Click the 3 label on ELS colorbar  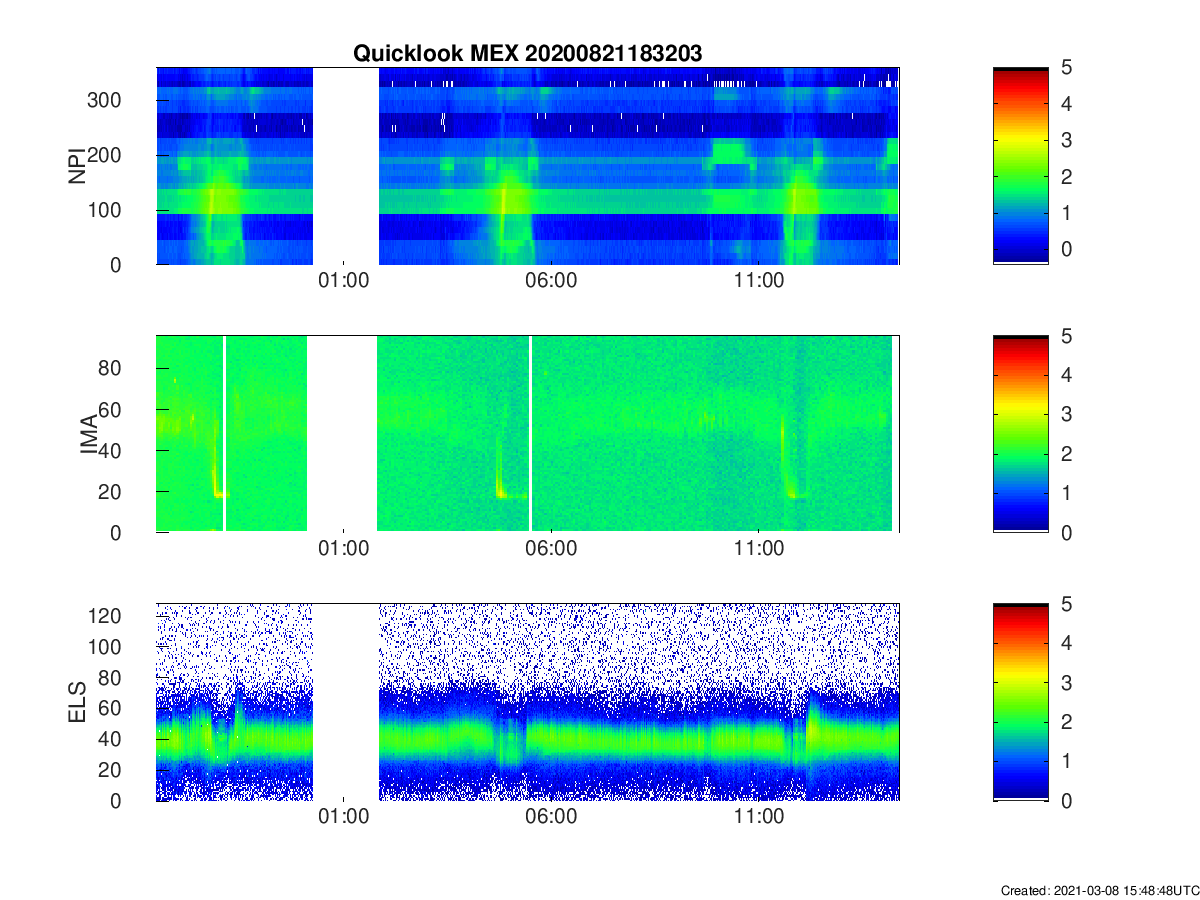coord(1066,682)
